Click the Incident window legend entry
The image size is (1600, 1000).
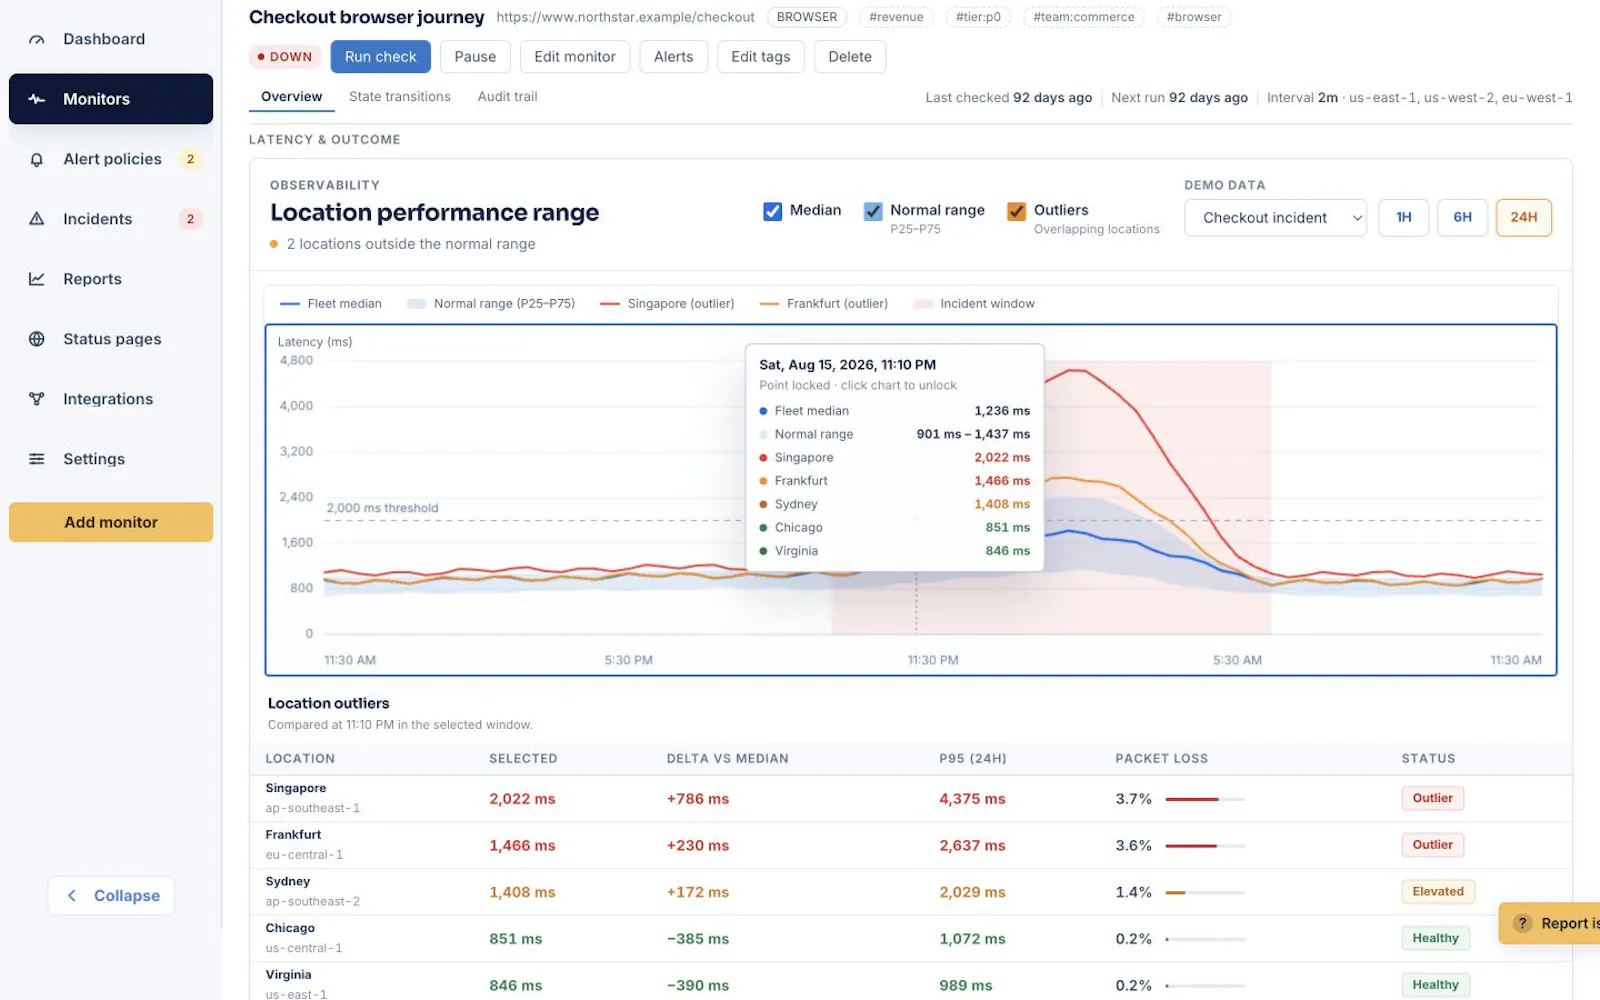(974, 304)
